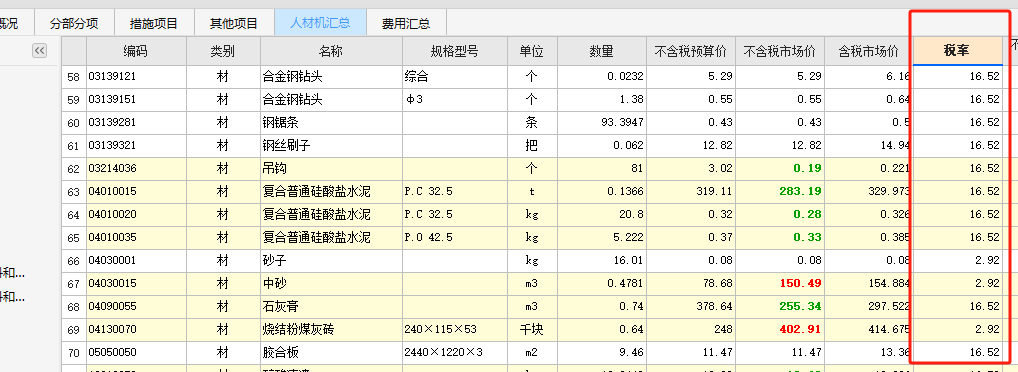The height and width of the screenshot is (372, 1018).
Task: Select code cell 03139321
Action: (136, 145)
